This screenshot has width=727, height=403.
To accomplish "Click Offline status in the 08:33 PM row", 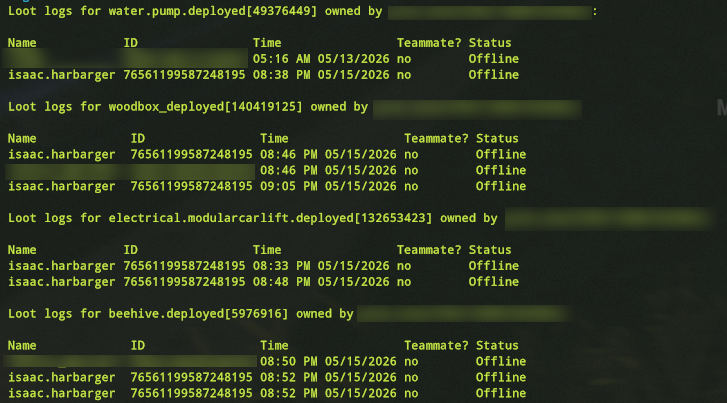I will click(x=493, y=266).
